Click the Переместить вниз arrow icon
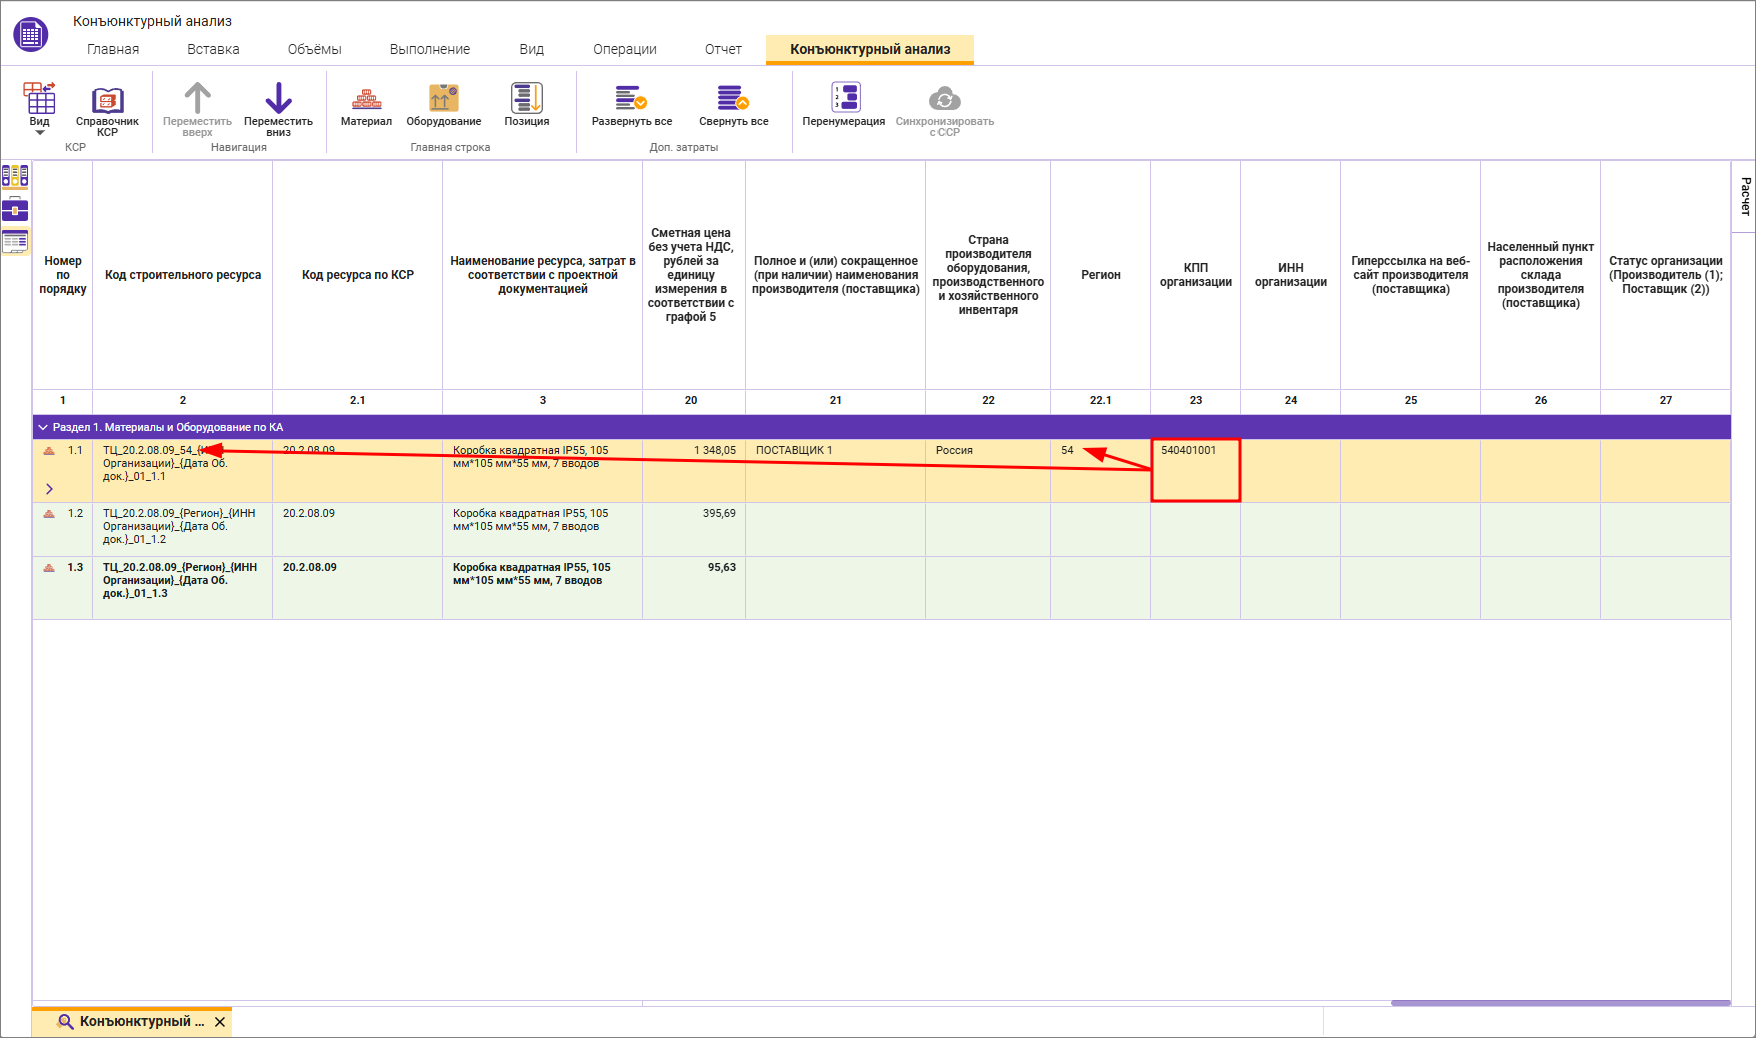The height and width of the screenshot is (1038, 1756). point(278,99)
